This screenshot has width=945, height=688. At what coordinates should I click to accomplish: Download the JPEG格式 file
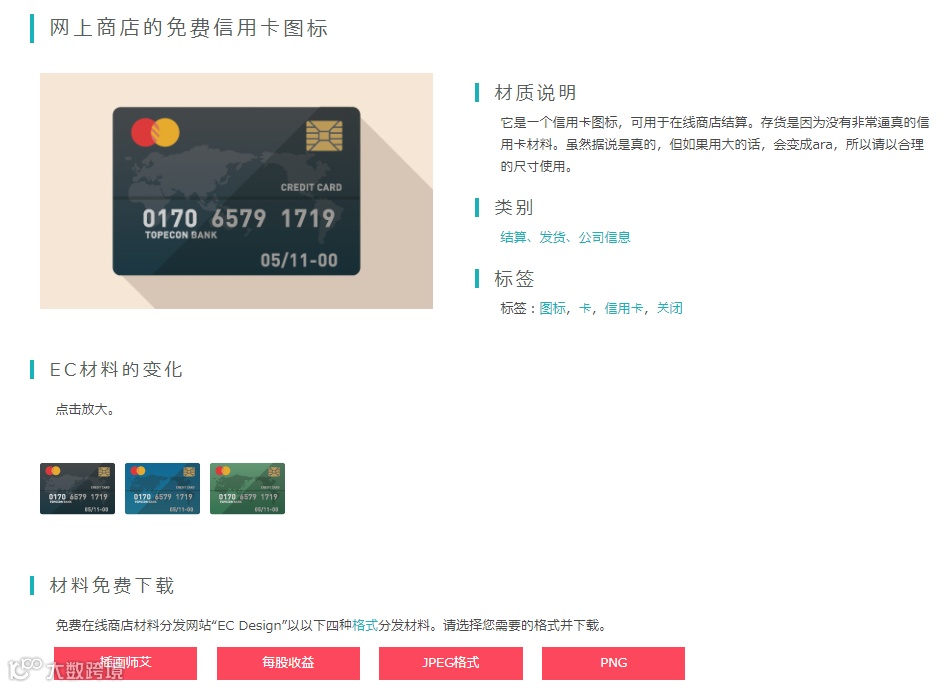[x=451, y=663]
